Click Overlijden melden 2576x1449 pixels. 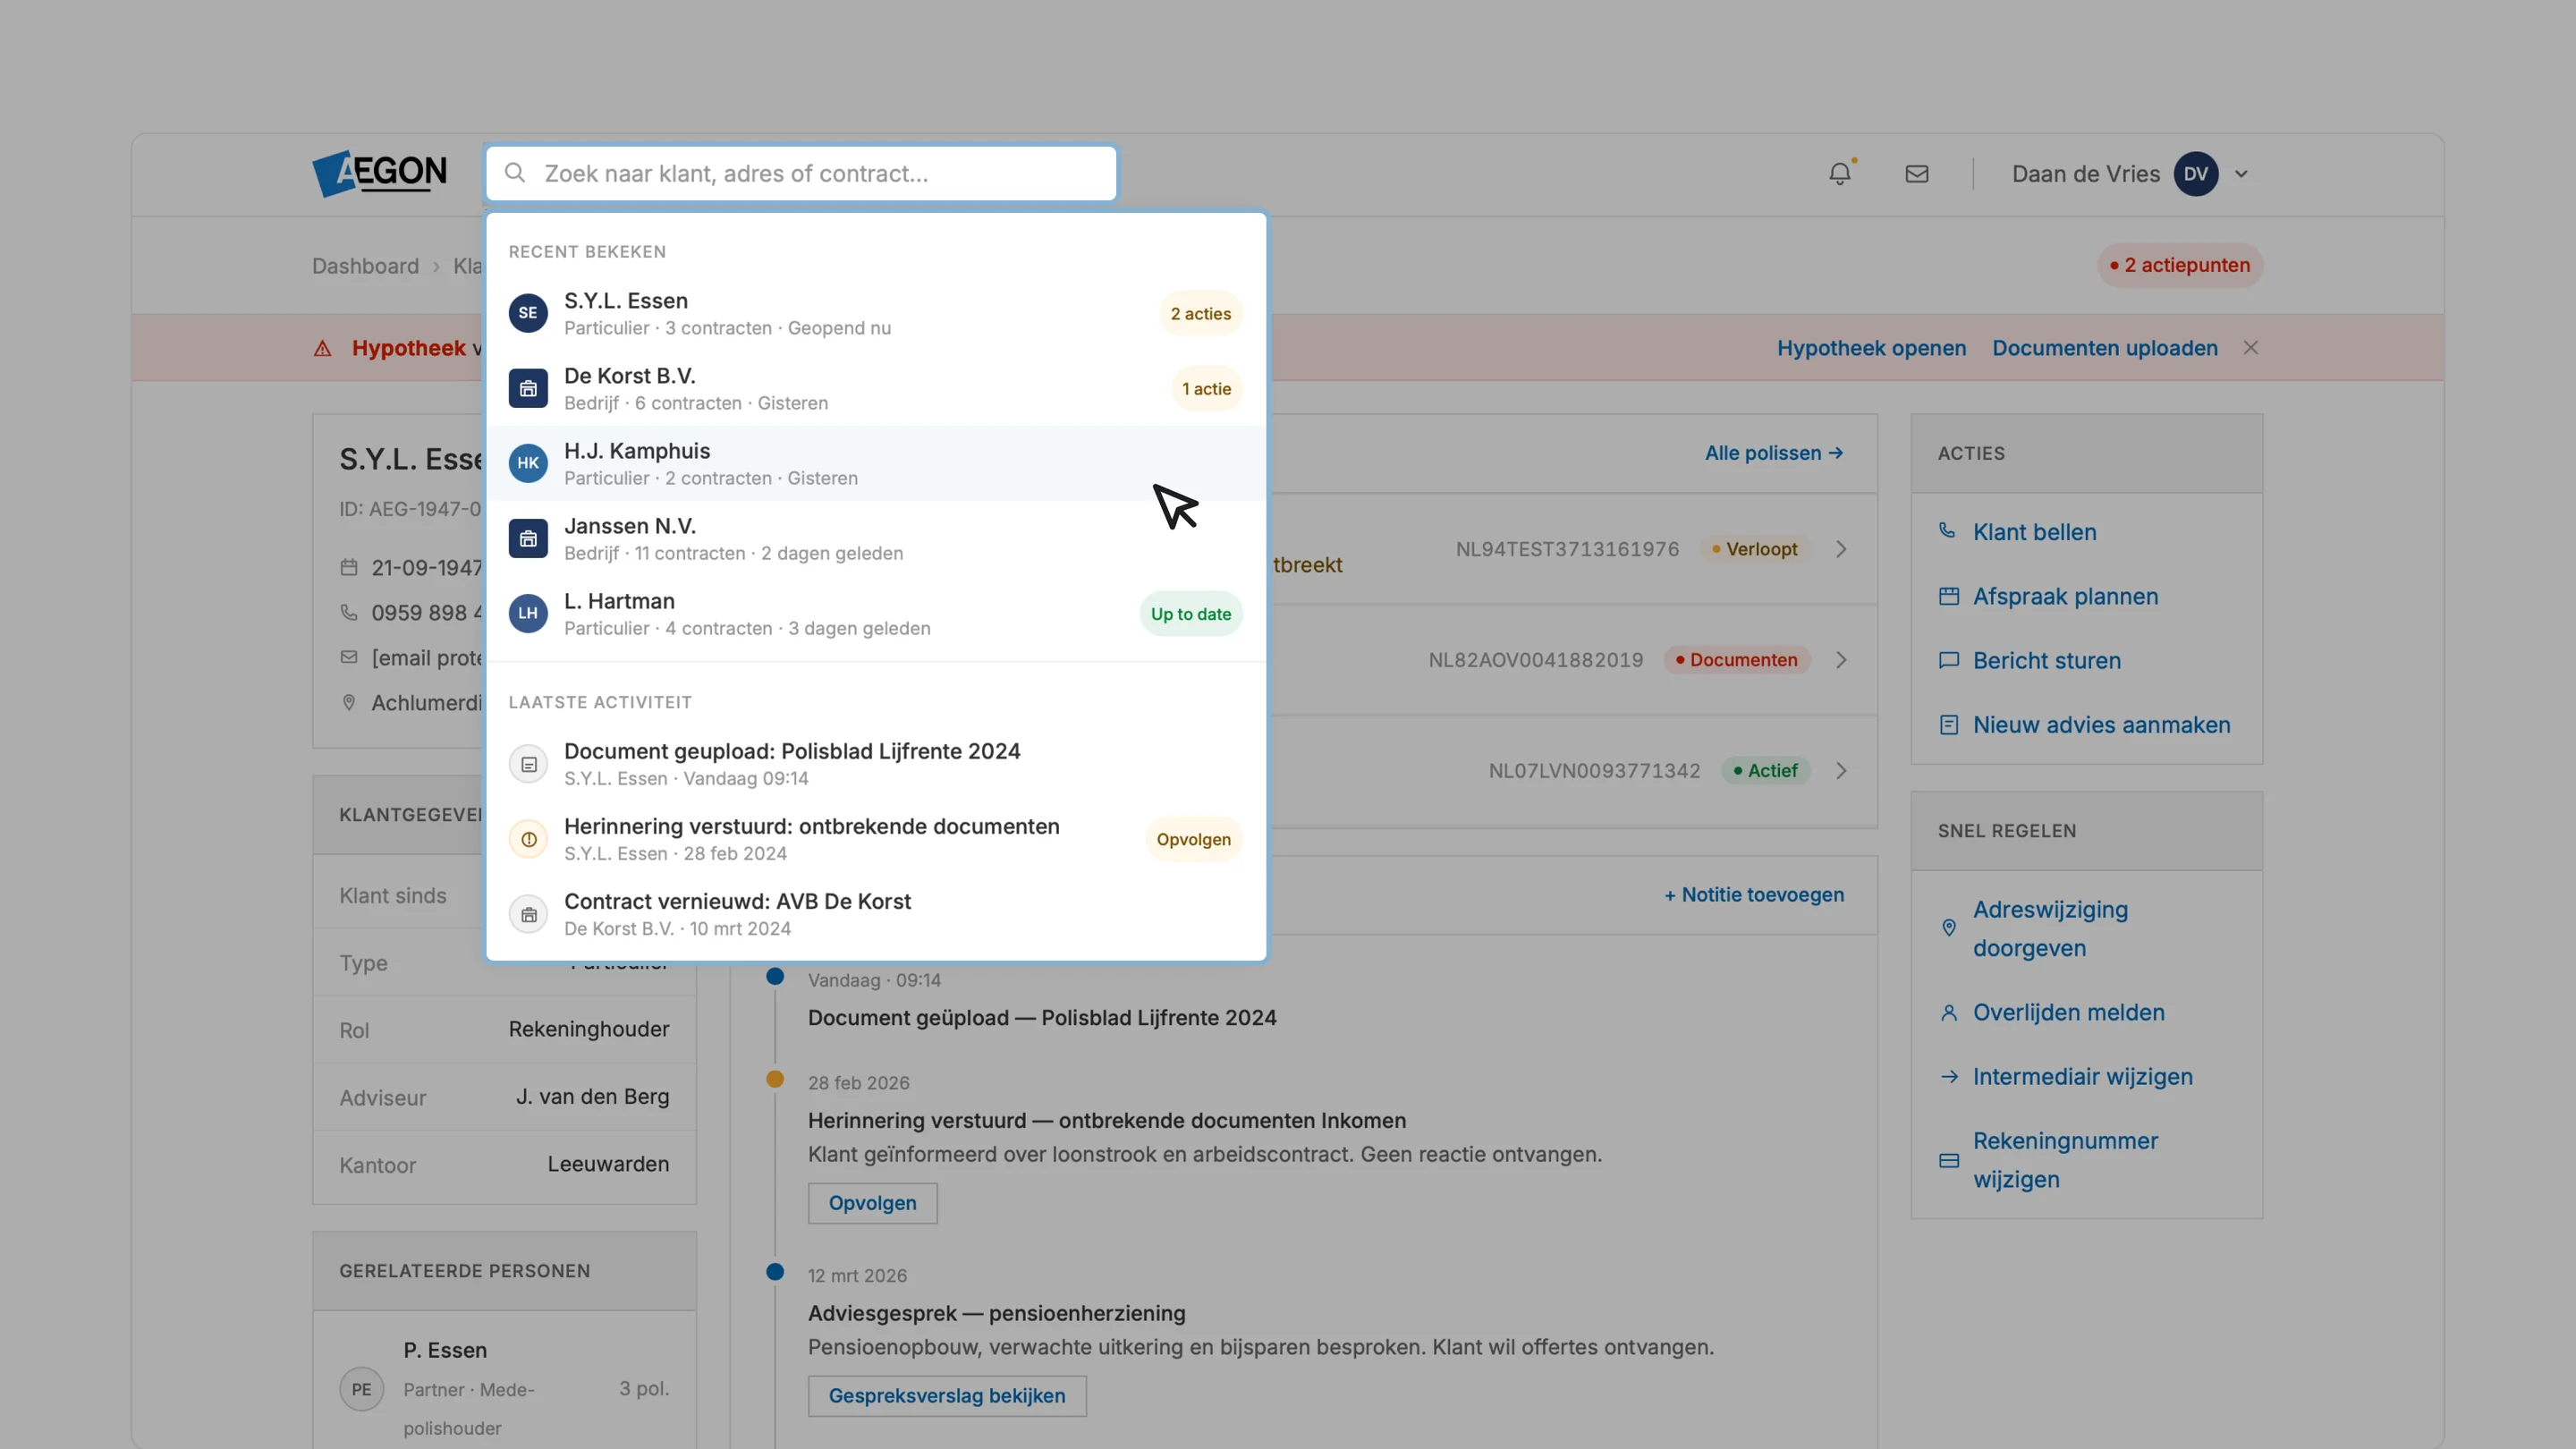2069,1012
